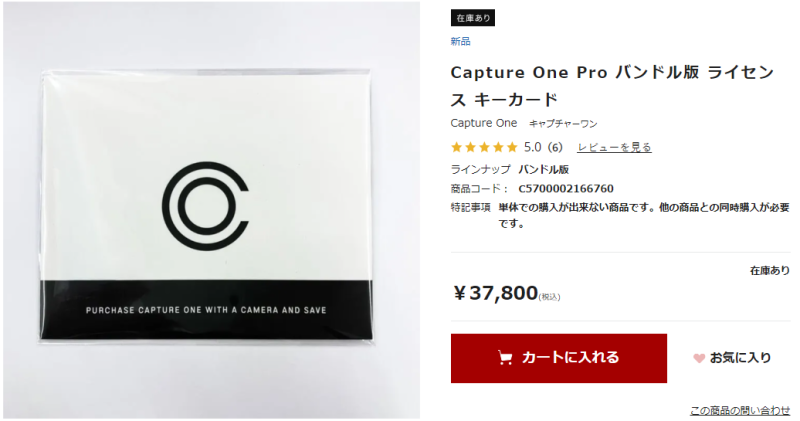Click the last gold star
This screenshot has width=800, height=421.
click(512, 147)
